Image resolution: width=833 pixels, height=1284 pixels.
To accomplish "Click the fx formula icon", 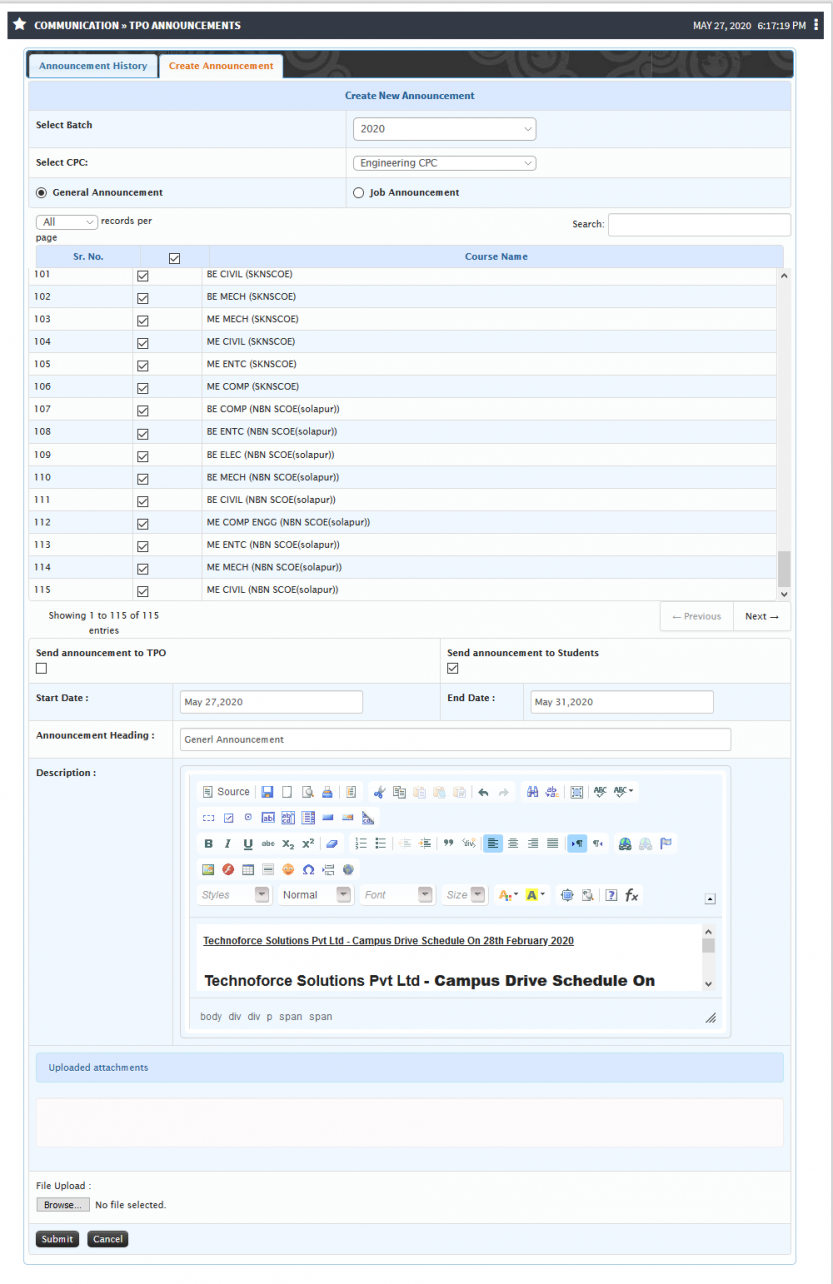I will (632, 895).
